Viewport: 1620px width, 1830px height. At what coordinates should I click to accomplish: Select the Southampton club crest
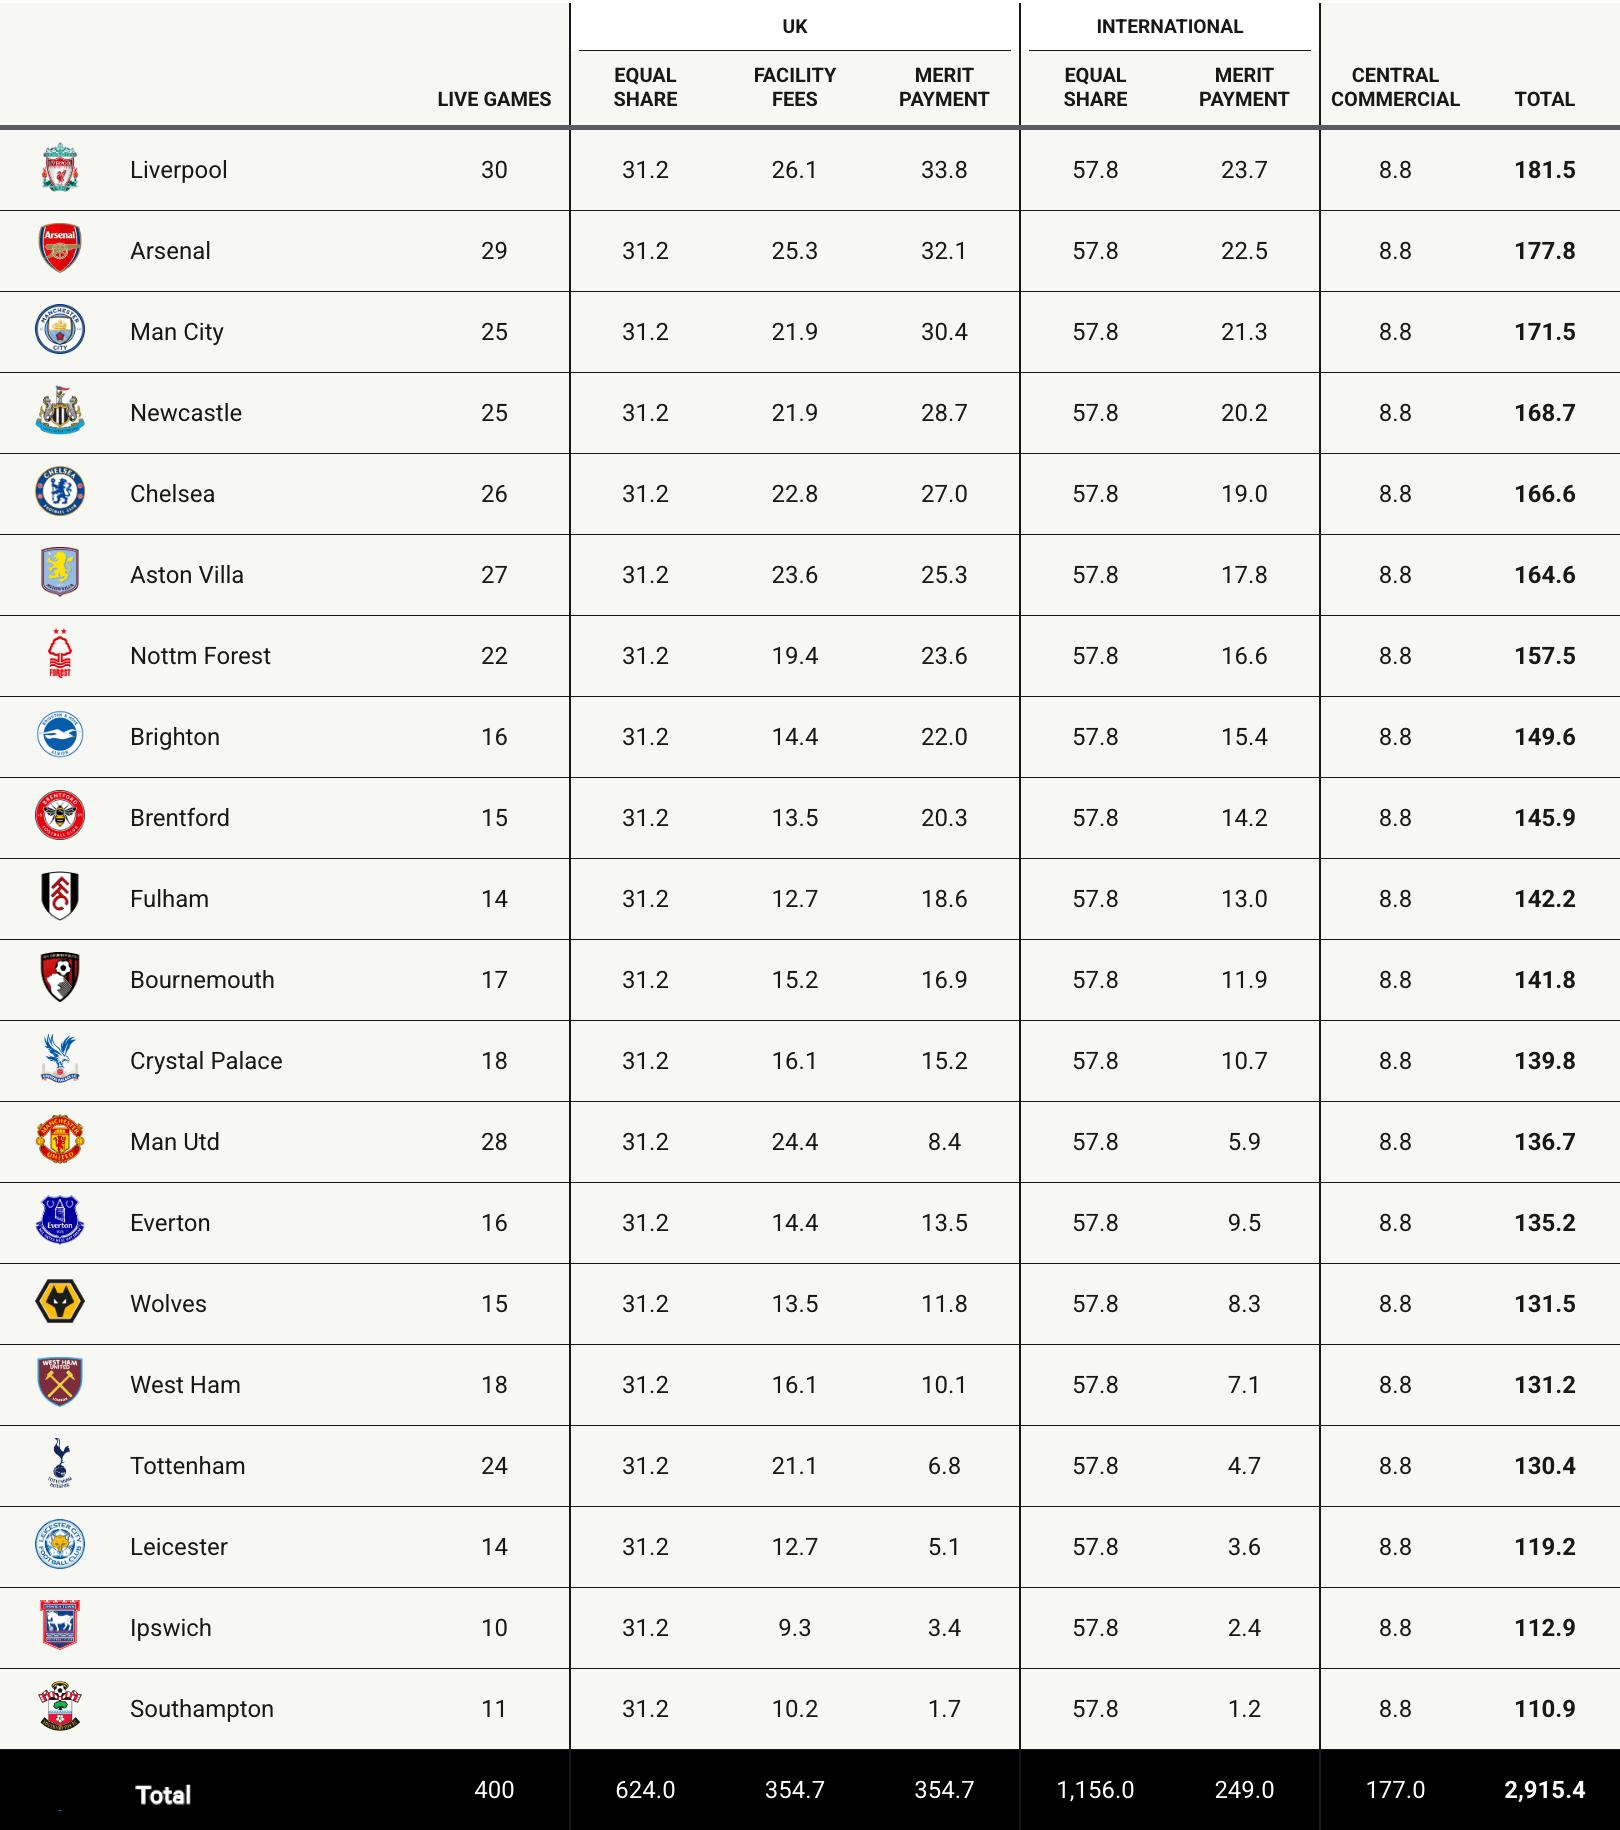(x=60, y=1707)
